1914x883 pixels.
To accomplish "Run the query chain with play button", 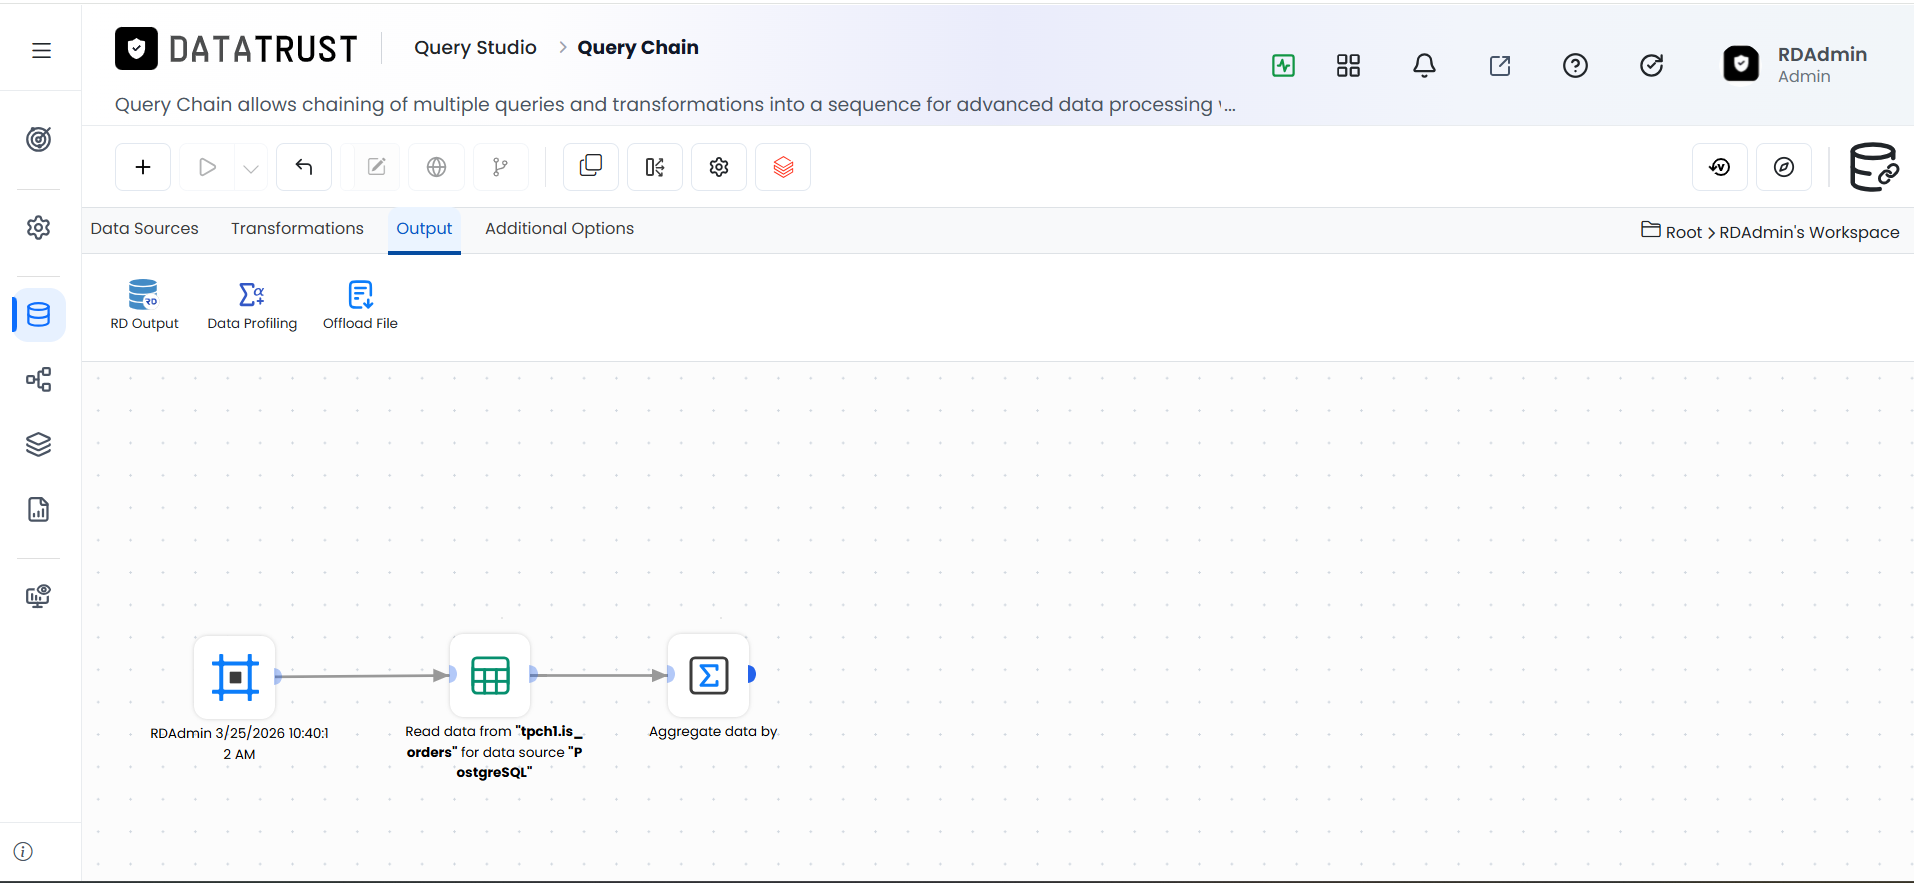I will click(207, 167).
